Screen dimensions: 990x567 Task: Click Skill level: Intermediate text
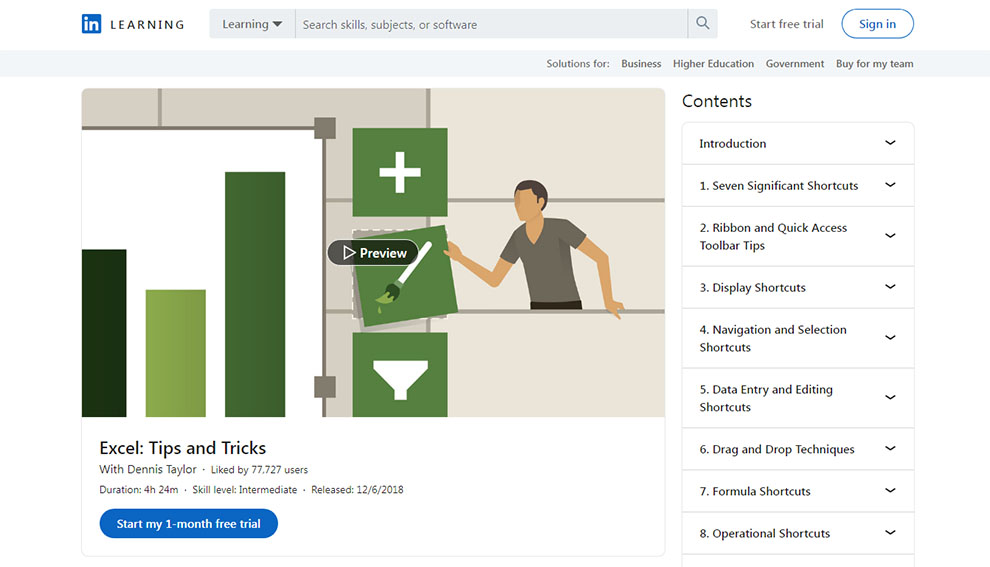point(244,489)
